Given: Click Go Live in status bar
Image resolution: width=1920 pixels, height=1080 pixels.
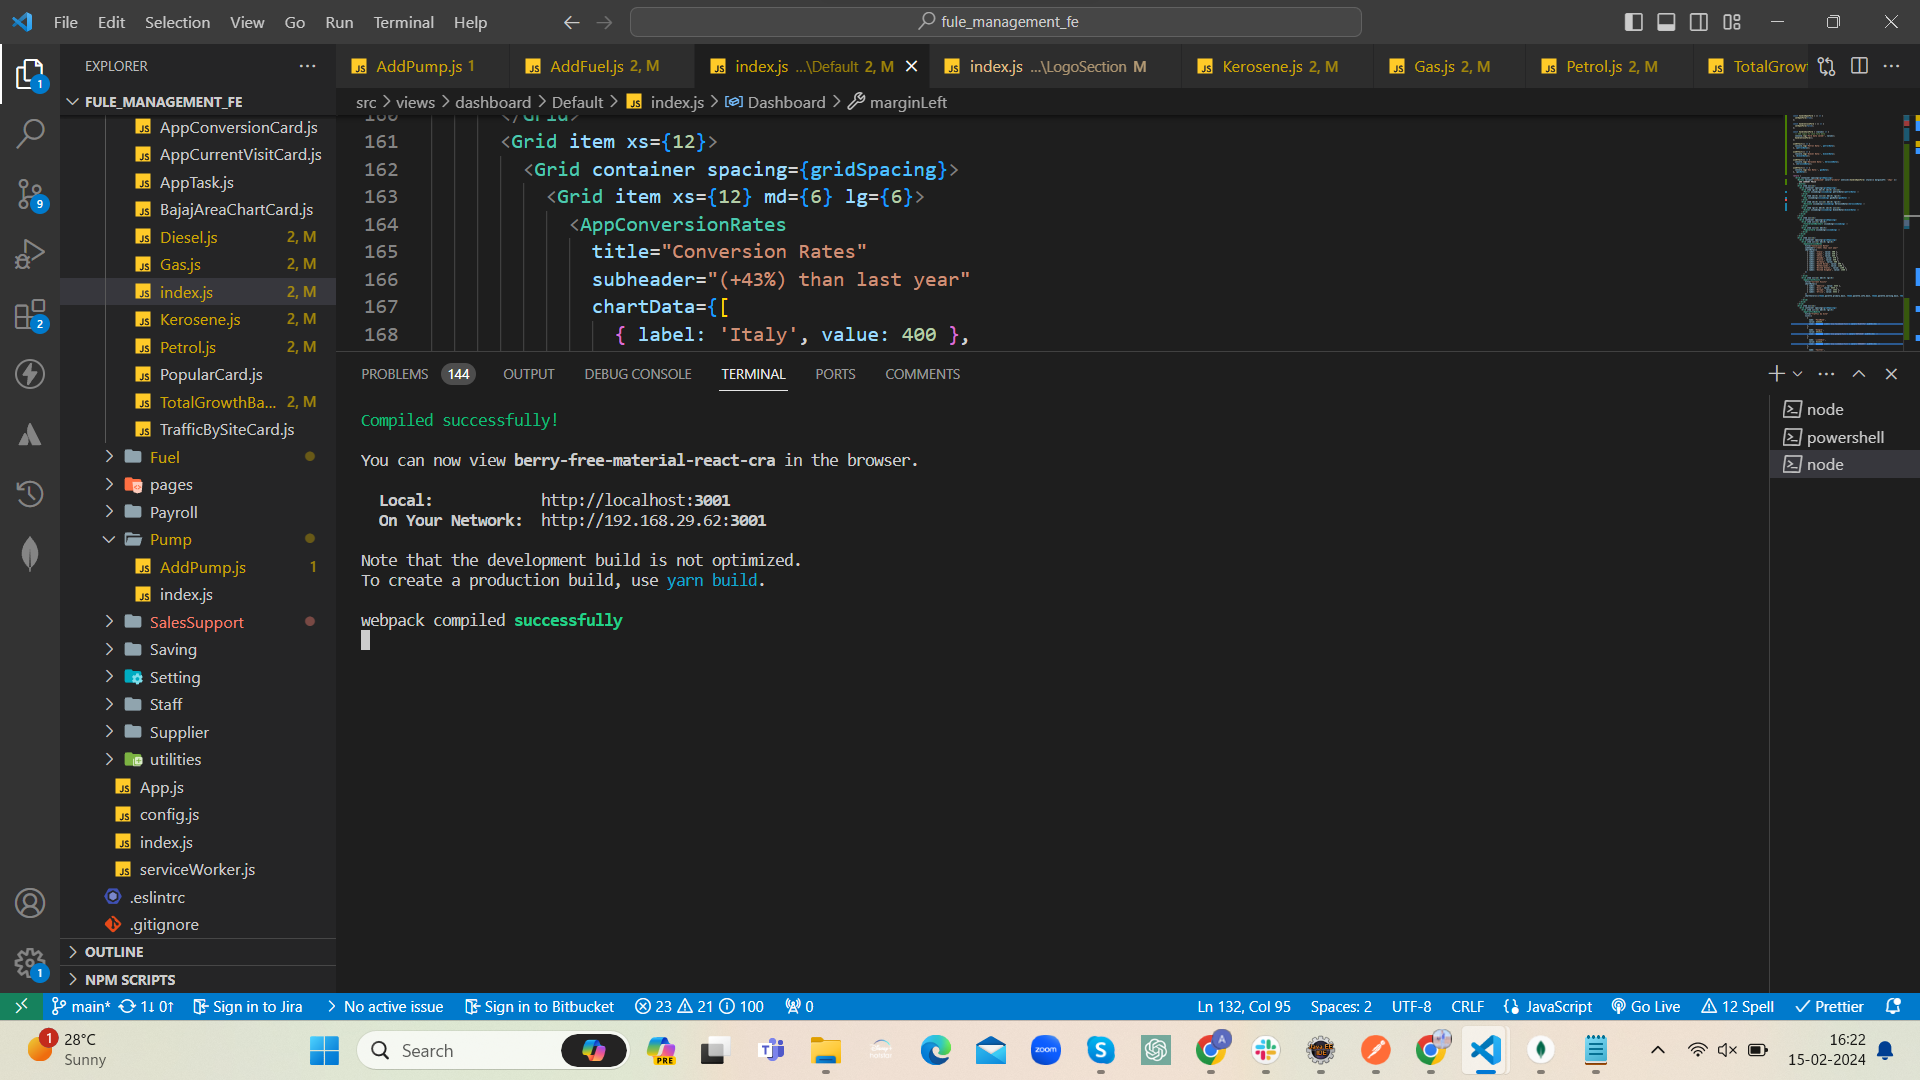Looking at the screenshot, I should 1646,1006.
